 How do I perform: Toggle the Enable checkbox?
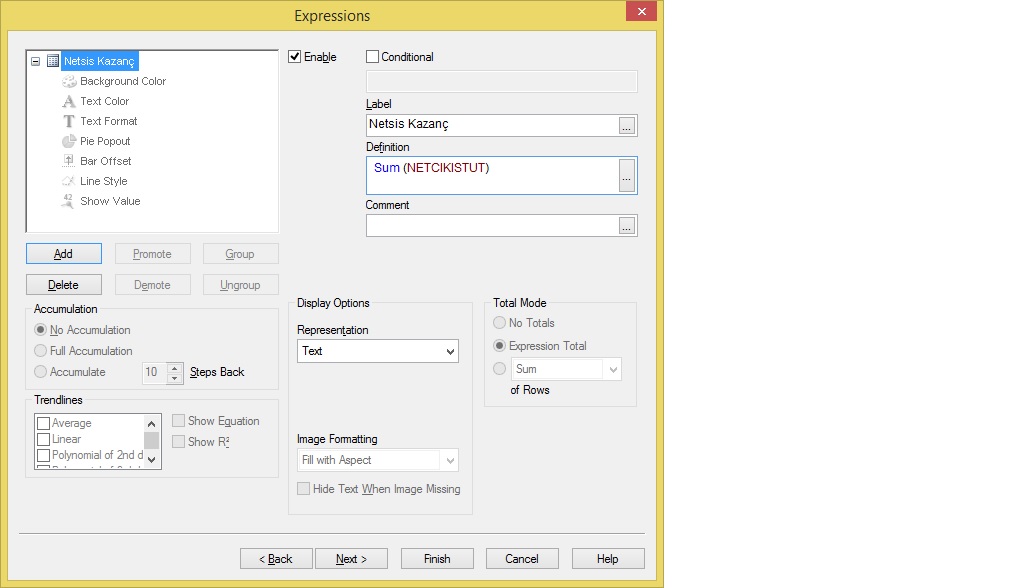point(295,57)
